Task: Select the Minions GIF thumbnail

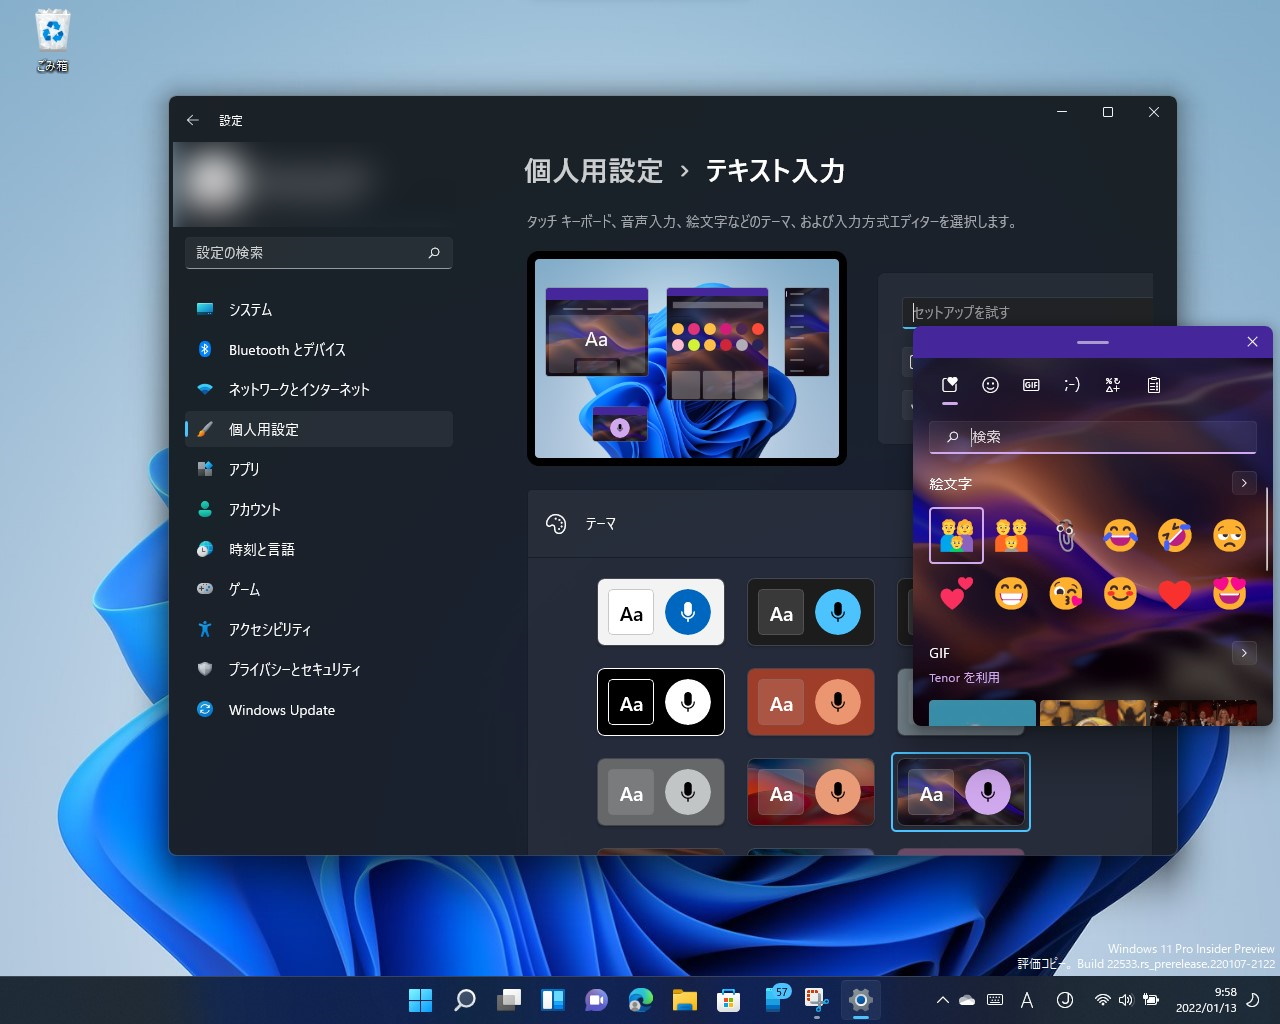Action: [1094, 712]
